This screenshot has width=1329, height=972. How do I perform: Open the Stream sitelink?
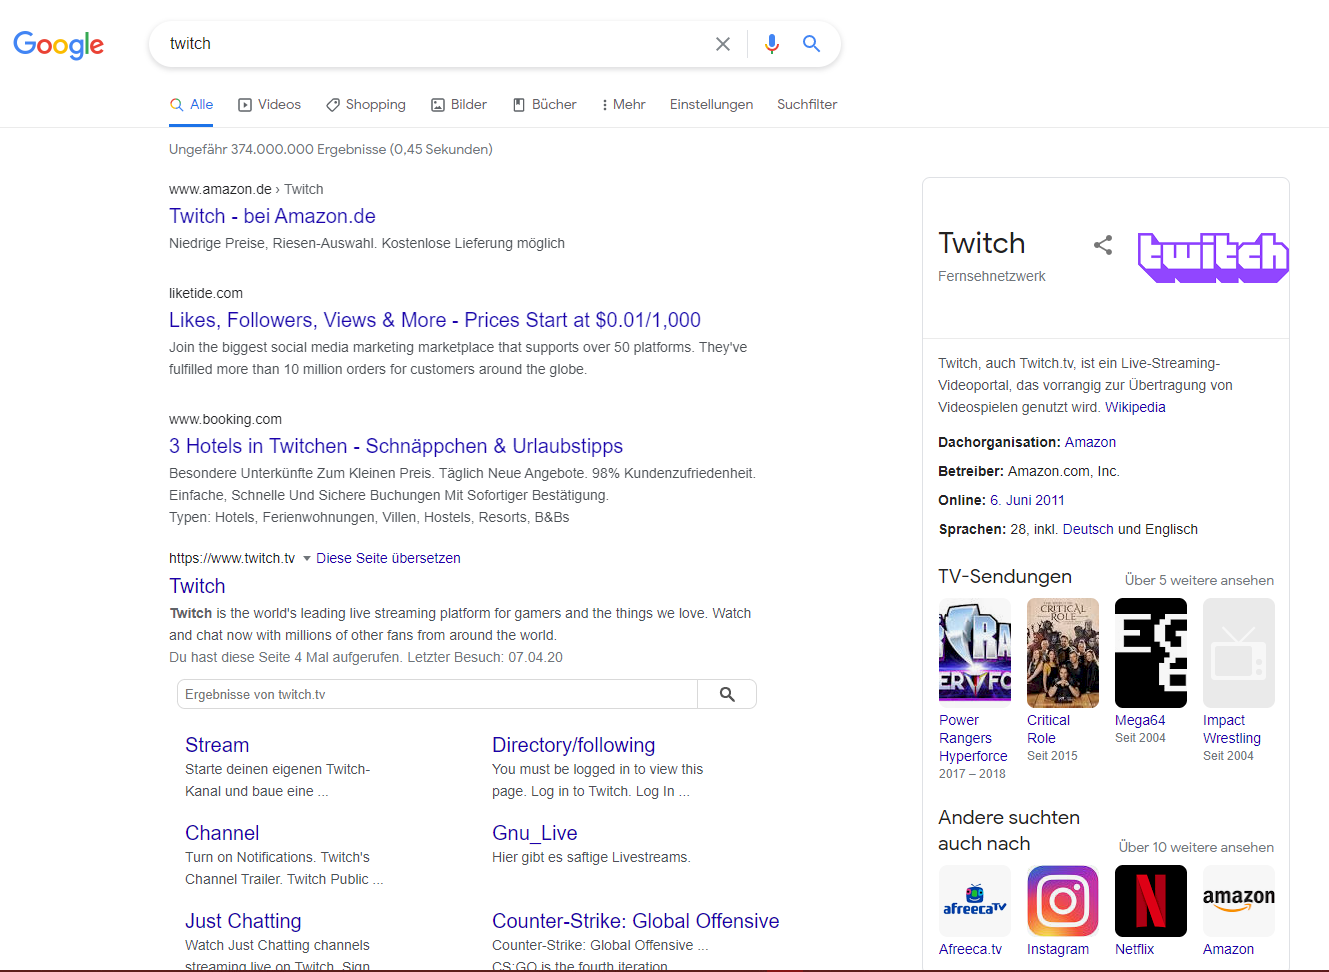point(217,745)
